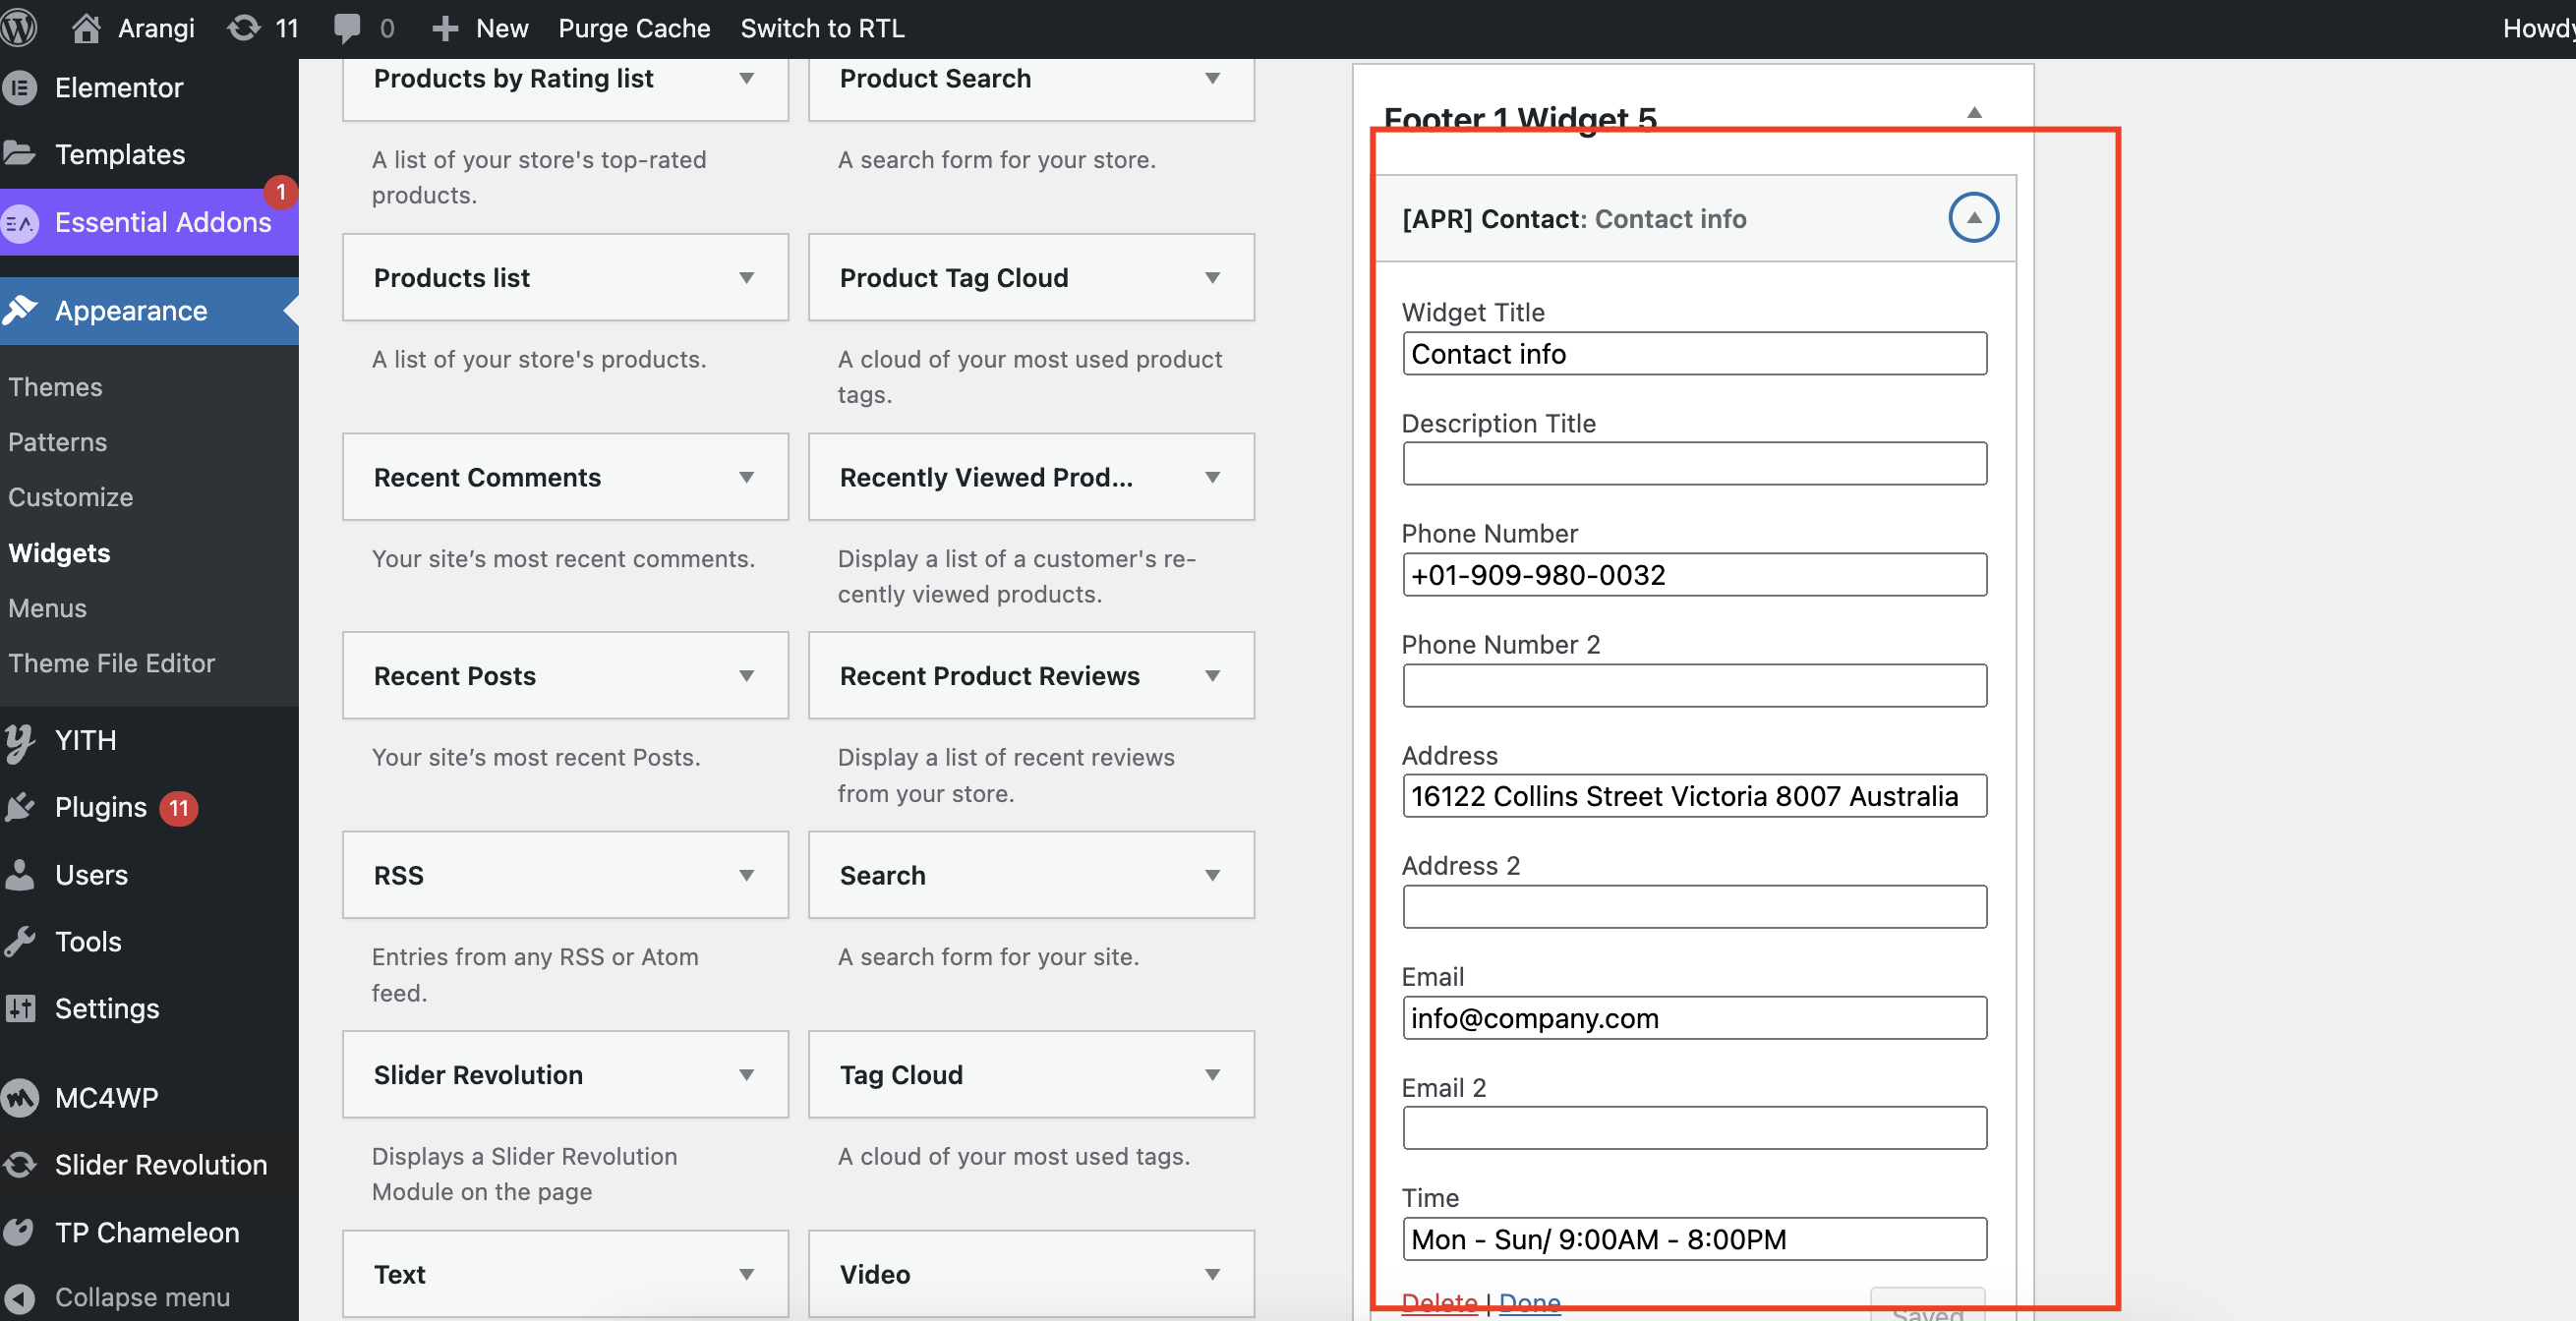Click the Address field with Collins Street
Image resolution: width=2576 pixels, height=1321 pixels.
point(1694,796)
